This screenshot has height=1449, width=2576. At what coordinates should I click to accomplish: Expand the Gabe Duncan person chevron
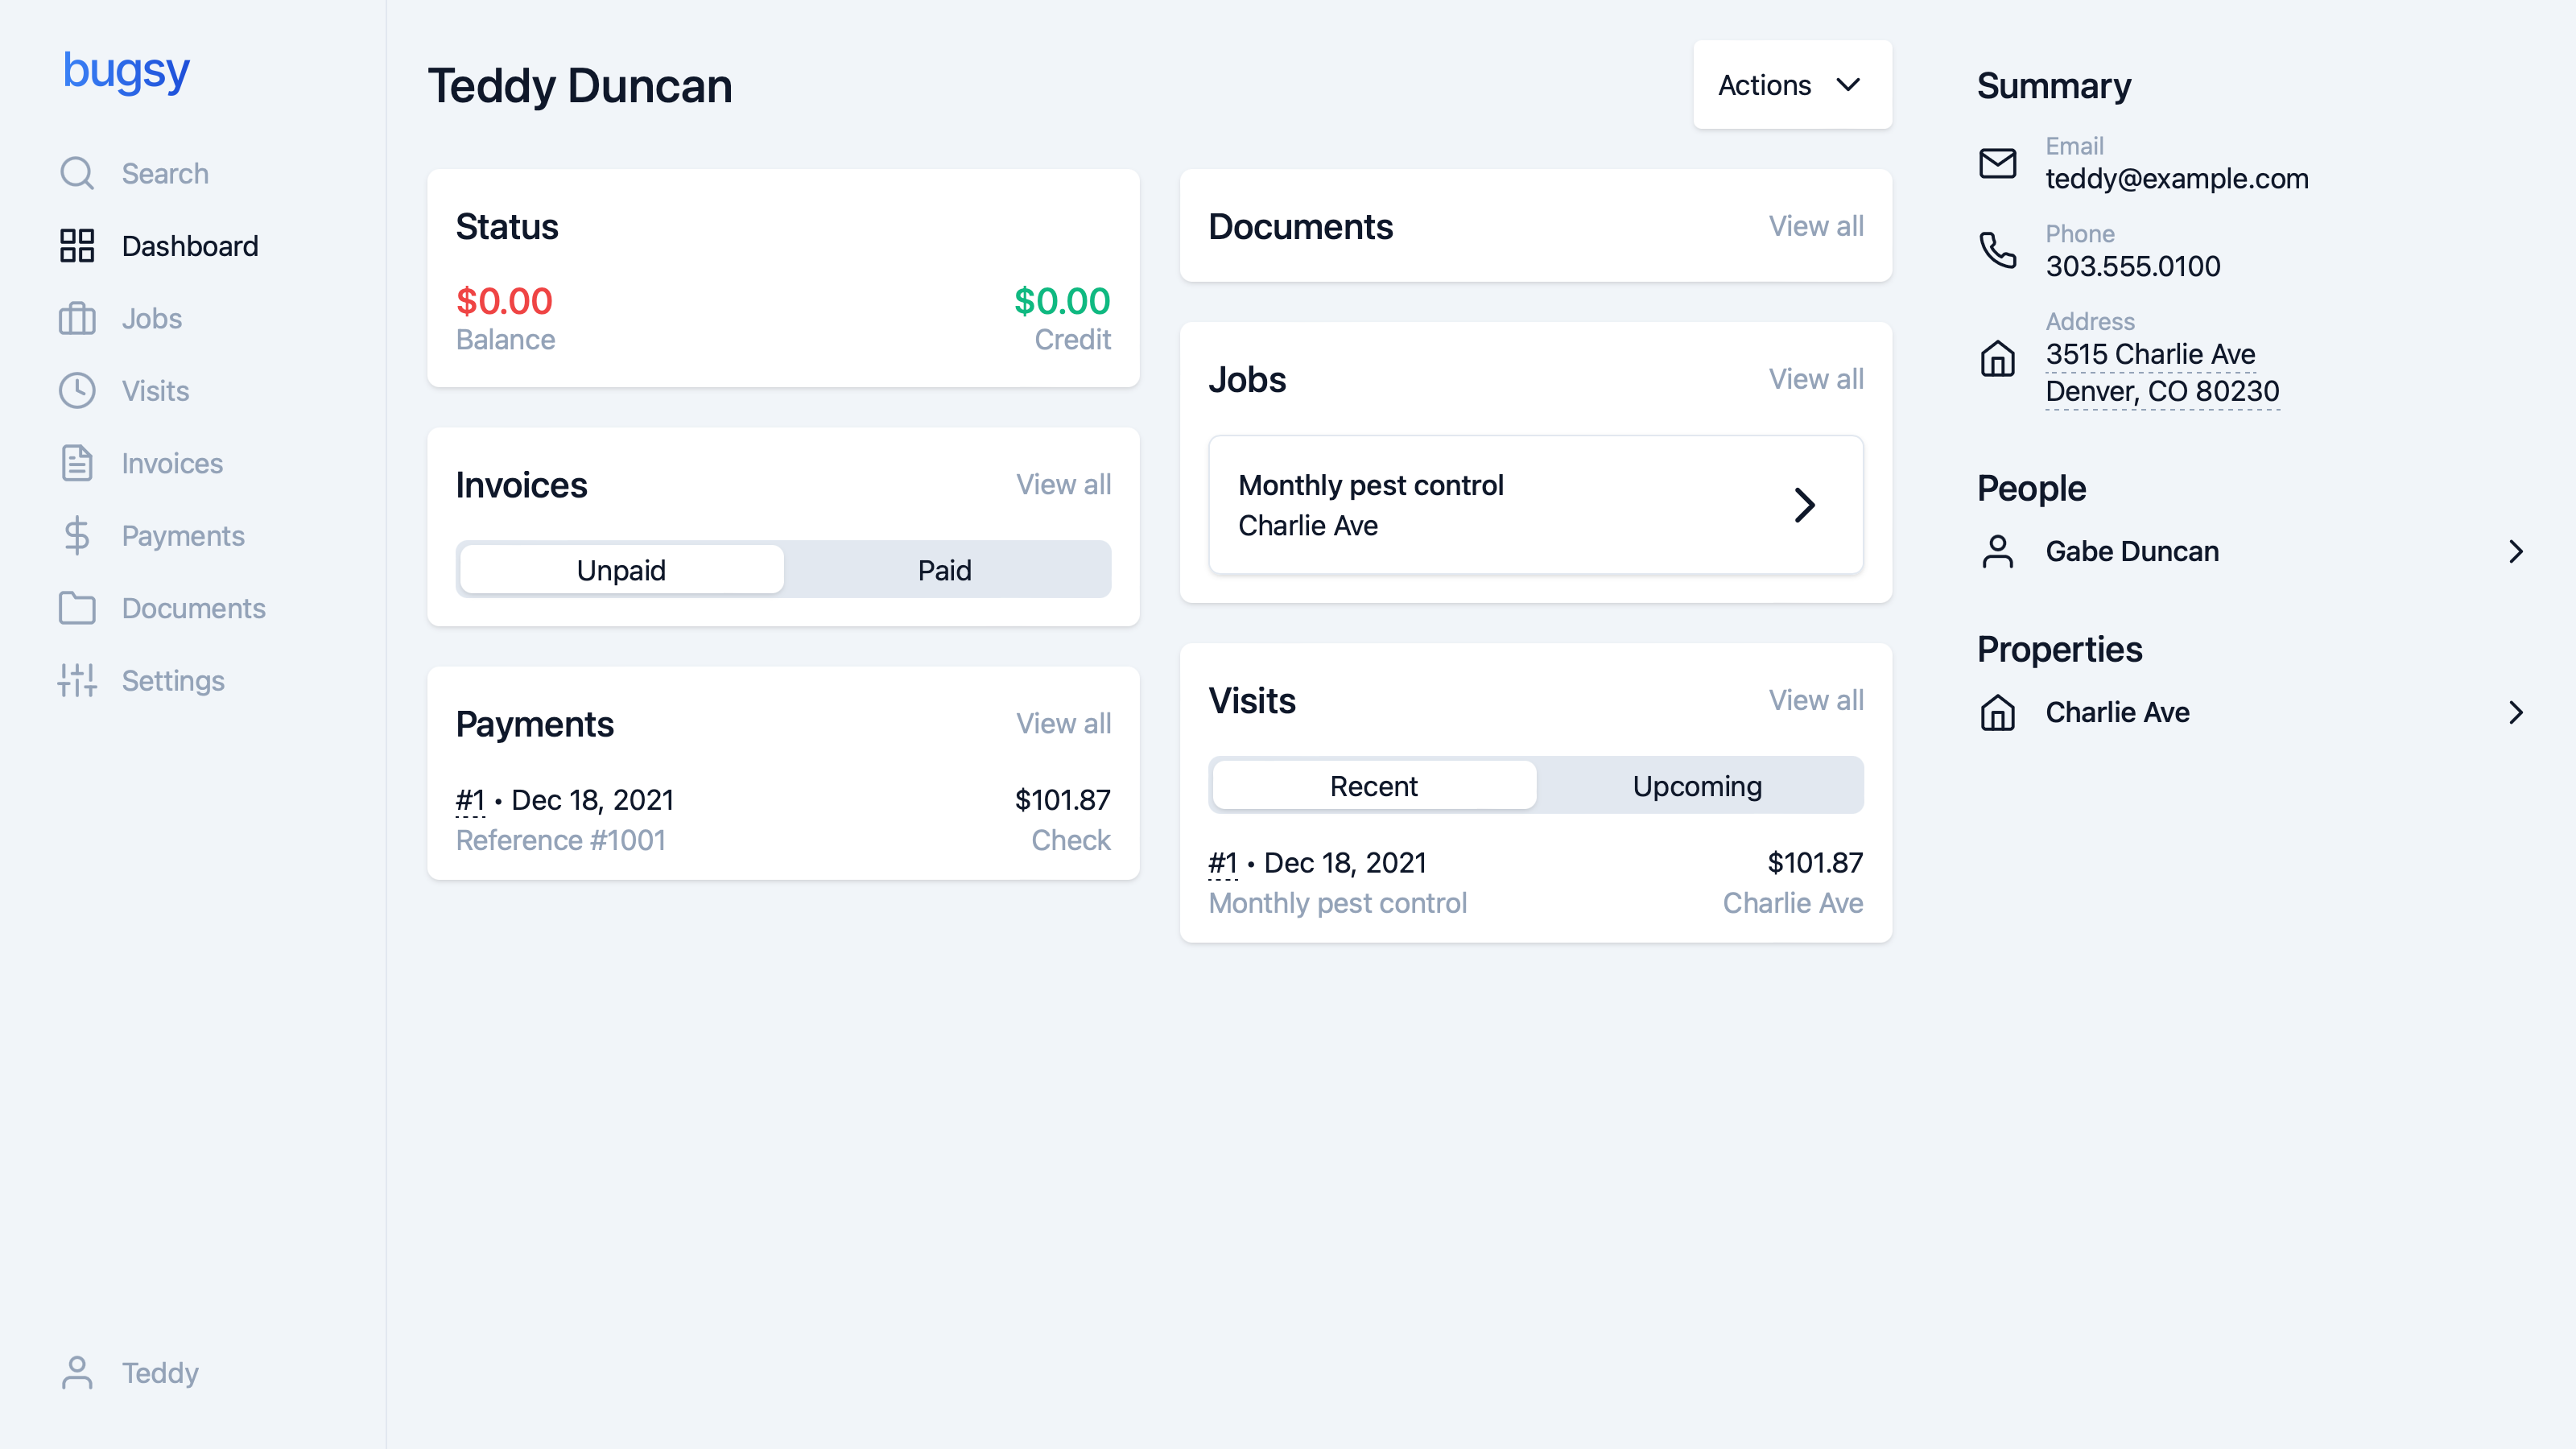[2516, 551]
